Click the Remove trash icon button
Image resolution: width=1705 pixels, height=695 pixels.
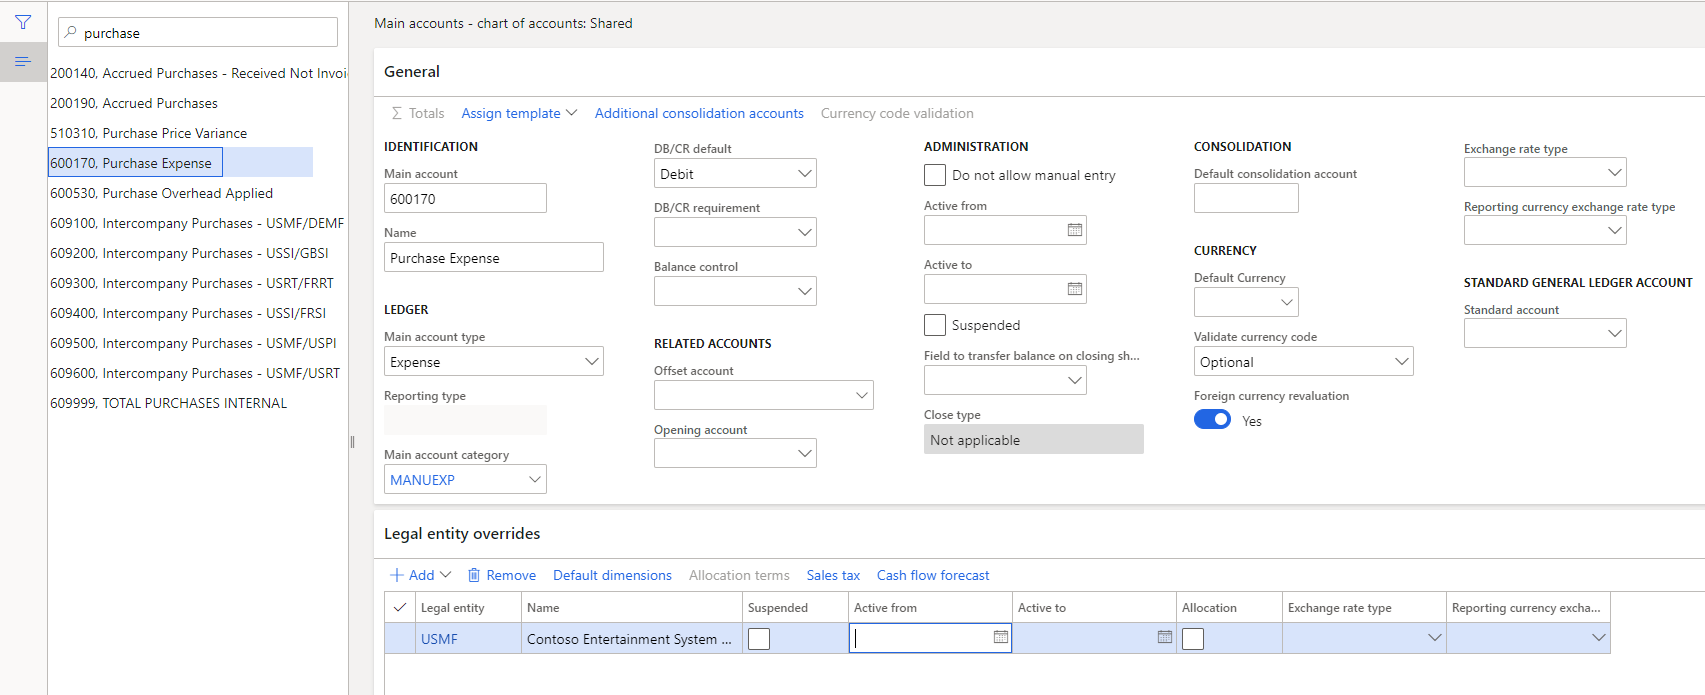tap(474, 575)
